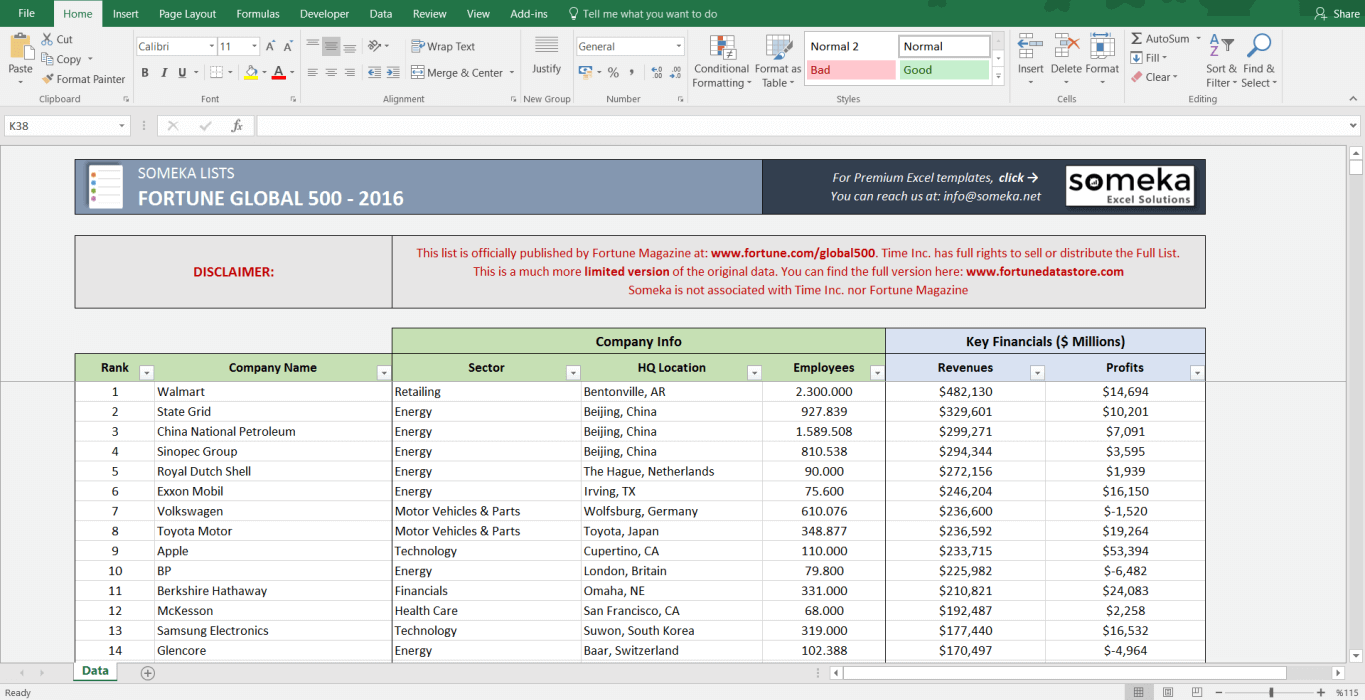This screenshot has width=1365, height=700.
Task: Click Increase Decimal icon
Action: [x=657, y=73]
